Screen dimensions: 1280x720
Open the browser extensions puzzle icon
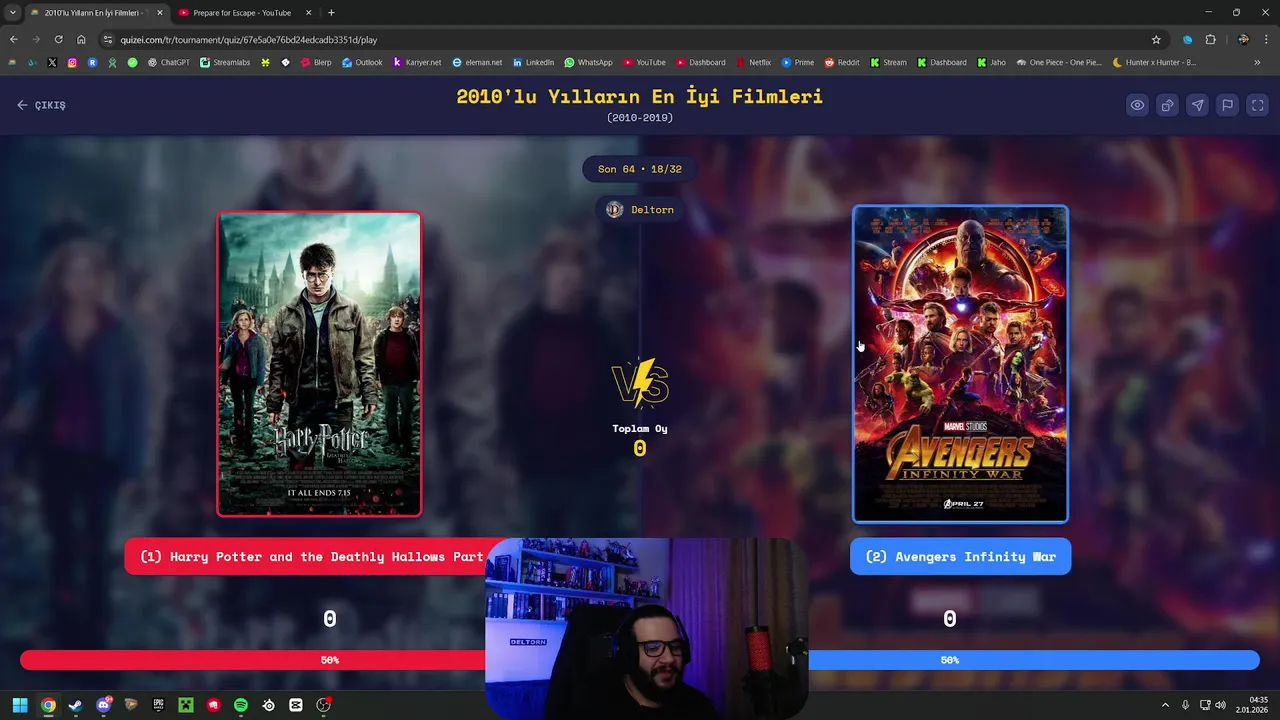[x=1210, y=40]
